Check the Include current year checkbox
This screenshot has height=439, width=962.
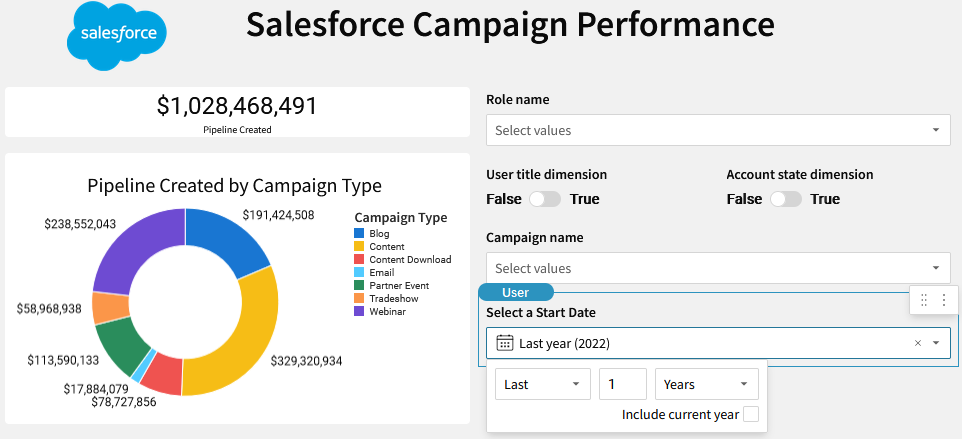pos(751,414)
